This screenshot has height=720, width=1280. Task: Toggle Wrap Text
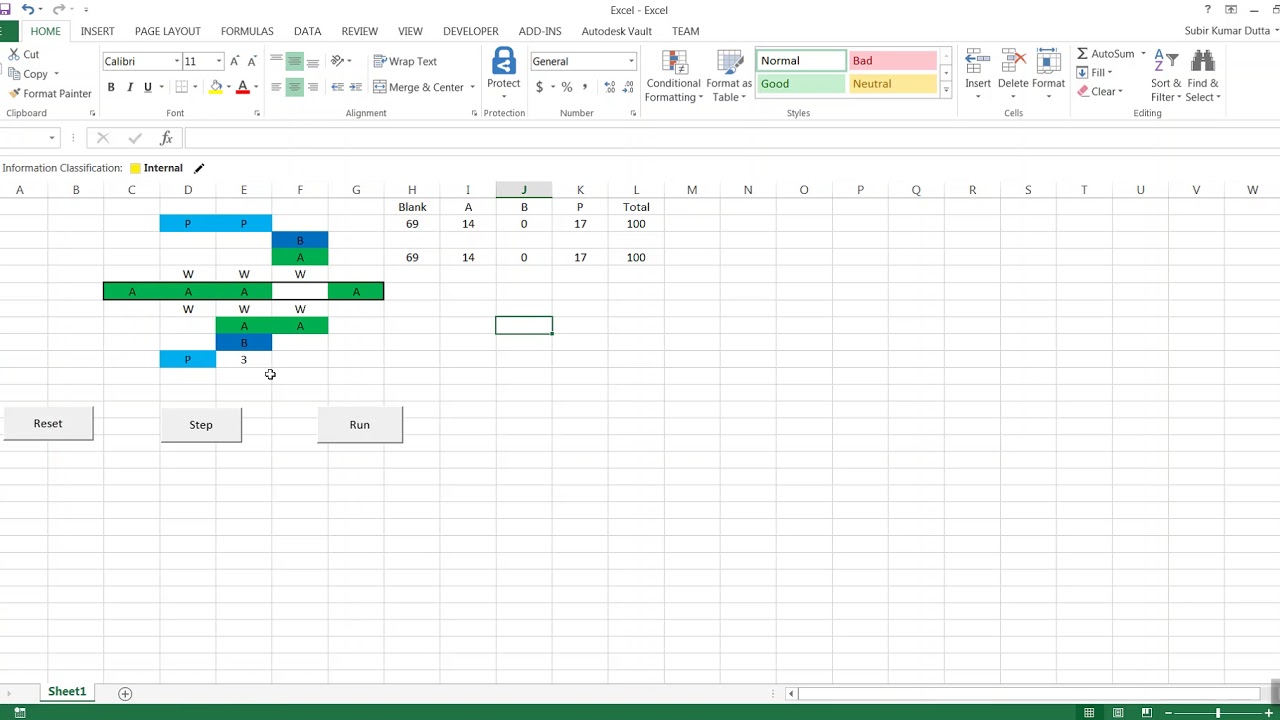pyautogui.click(x=405, y=61)
